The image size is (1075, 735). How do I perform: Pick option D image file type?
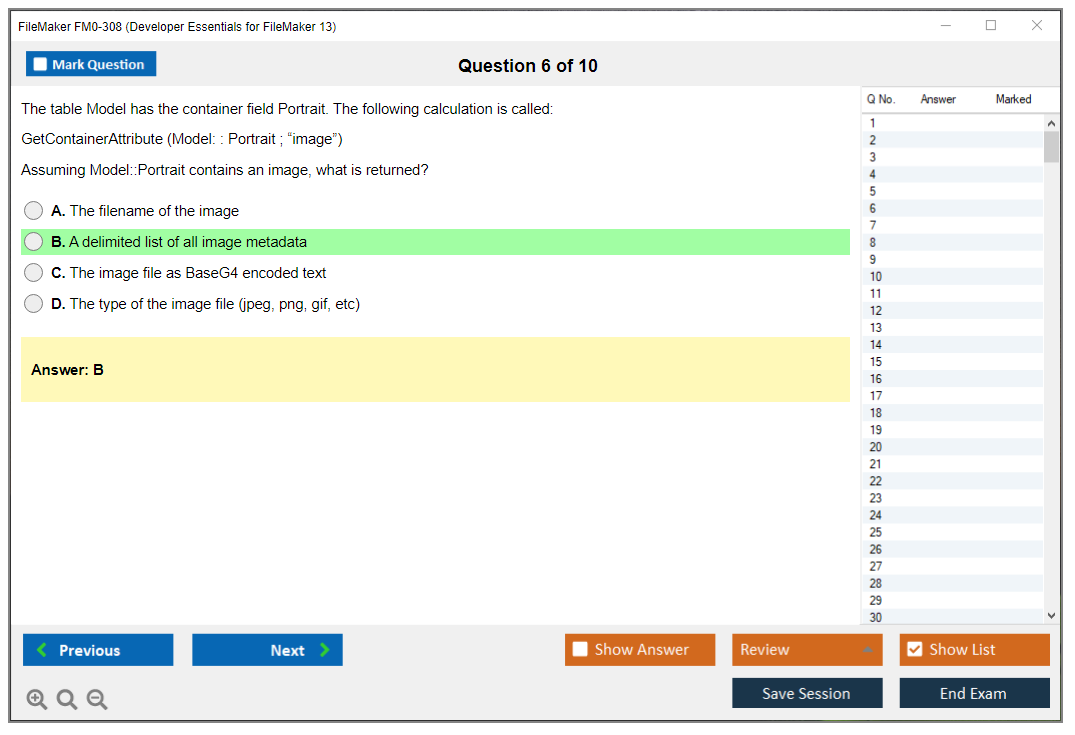(x=34, y=304)
